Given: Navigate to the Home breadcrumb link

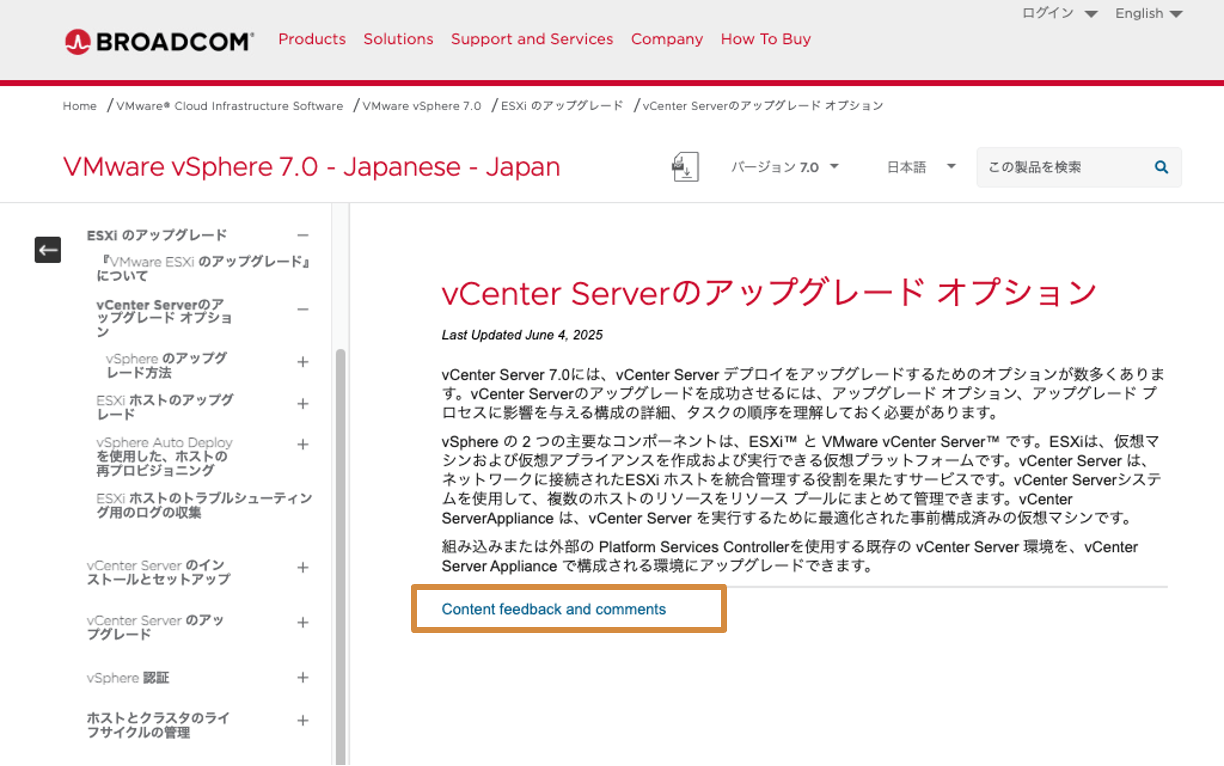Looking at the screenshot, I should click(79, 105).
